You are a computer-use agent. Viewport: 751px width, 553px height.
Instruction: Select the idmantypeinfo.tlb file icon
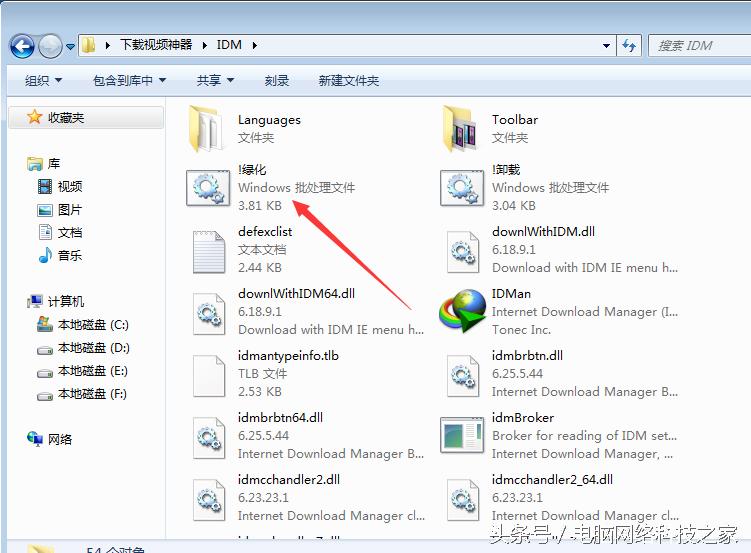[208, 374]
